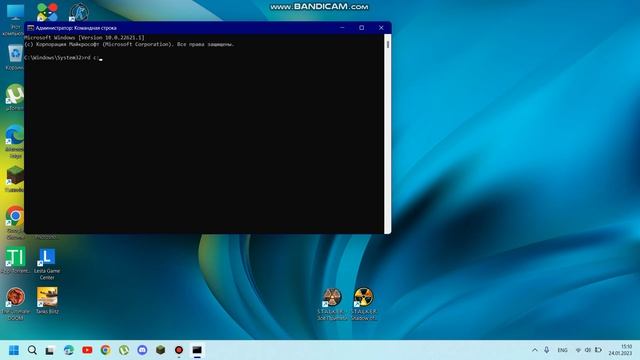Maximize the Command Prompt window

(362, 28)
